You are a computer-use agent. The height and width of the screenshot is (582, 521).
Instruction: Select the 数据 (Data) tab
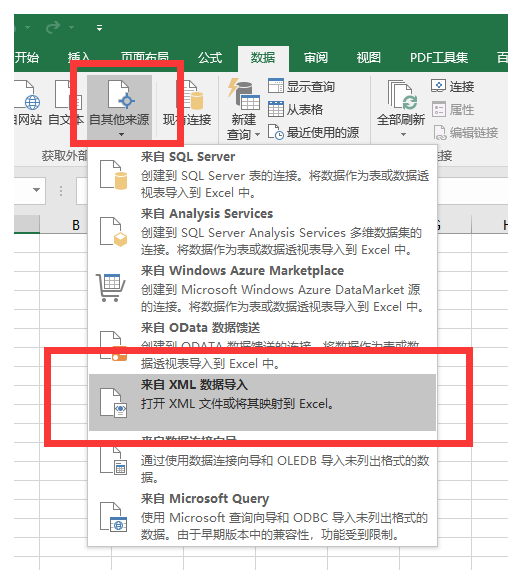click(263, 58)
